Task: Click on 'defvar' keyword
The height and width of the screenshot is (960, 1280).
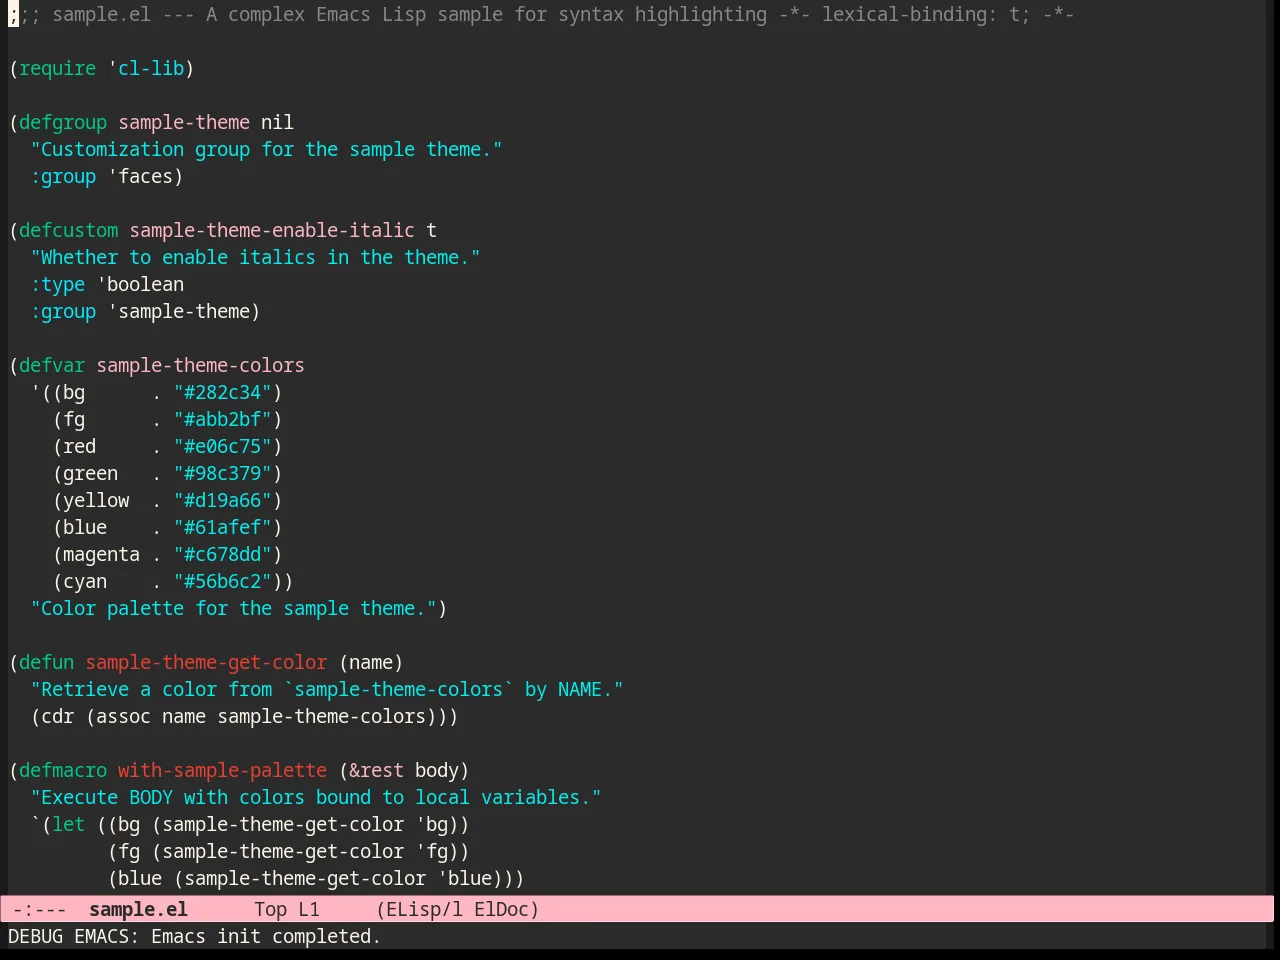Action: click(x=52, y=365)
